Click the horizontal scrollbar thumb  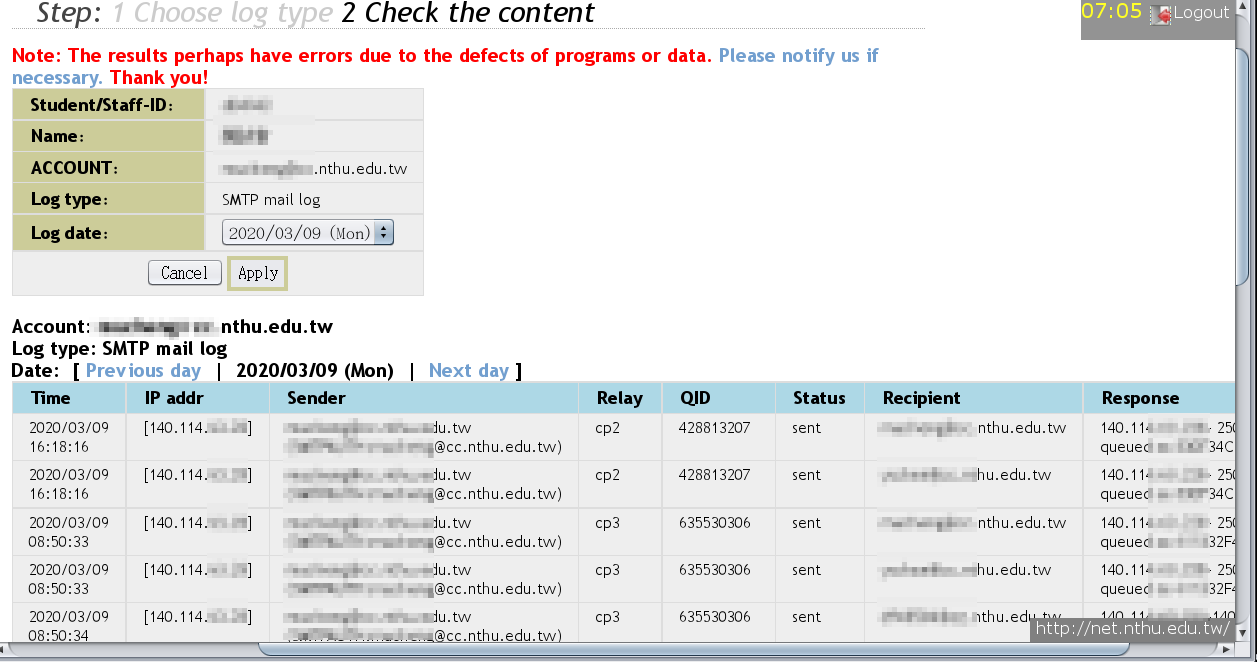click(x=693, y=650)
